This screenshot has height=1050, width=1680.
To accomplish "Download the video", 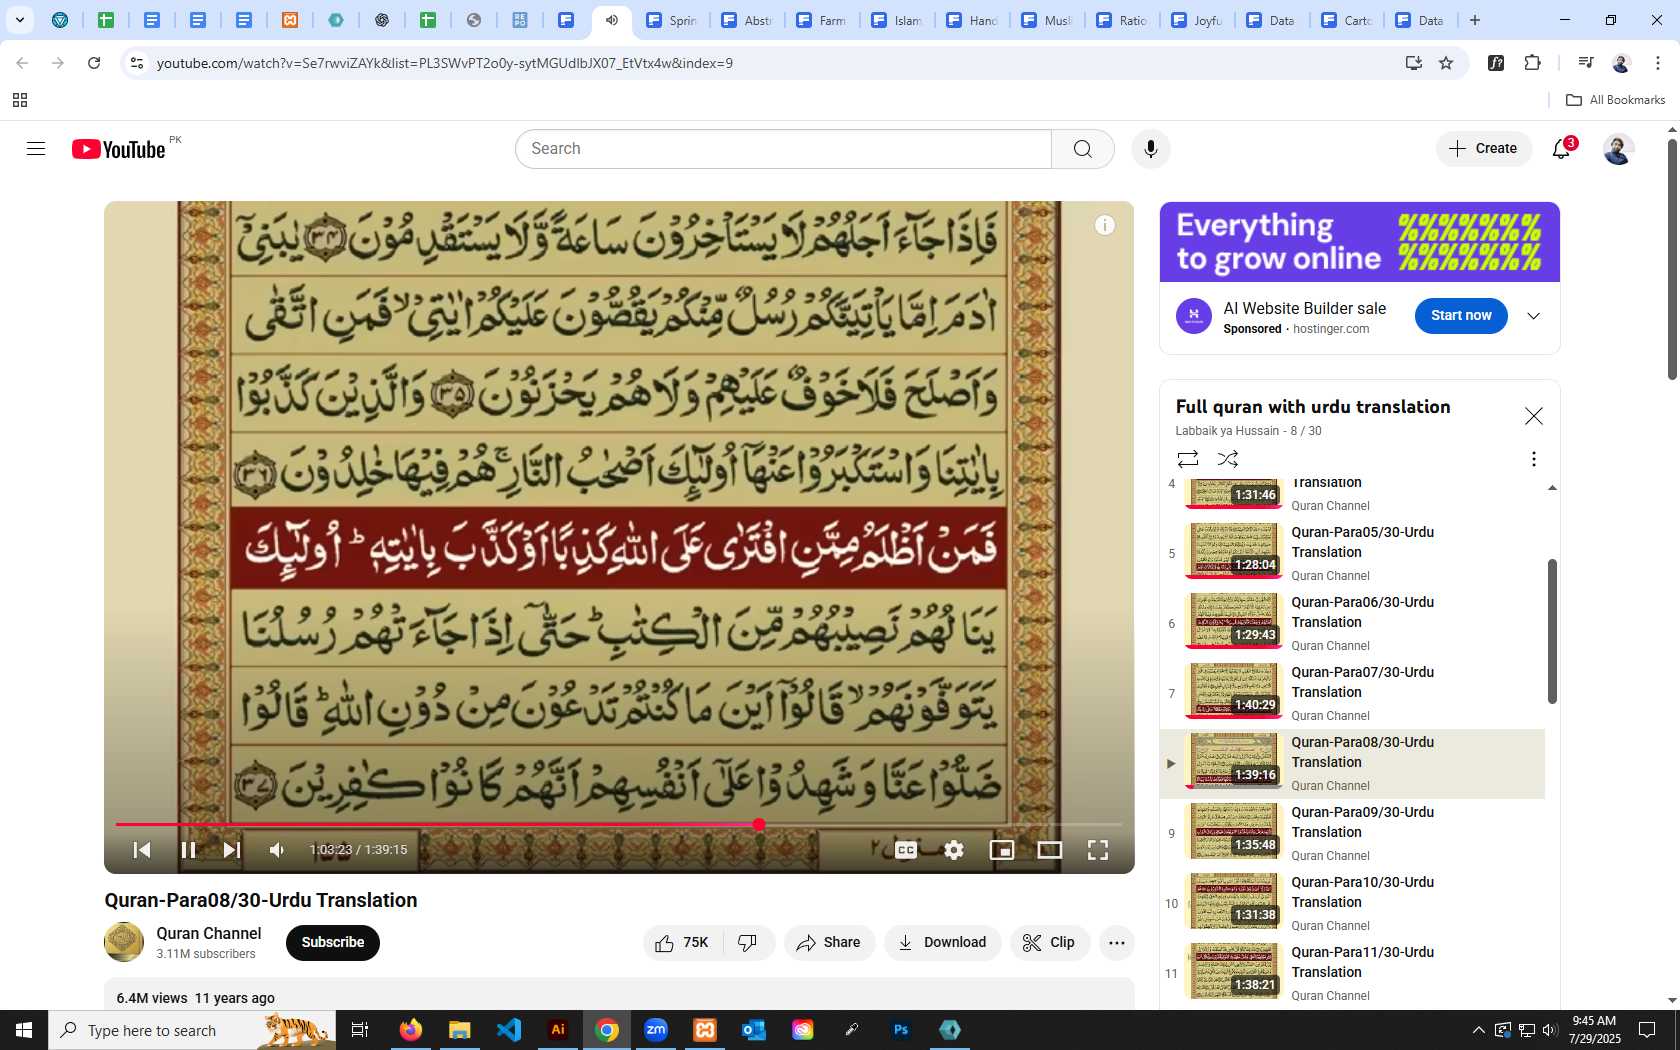I will pyautogui.click(x=942, y=943).
